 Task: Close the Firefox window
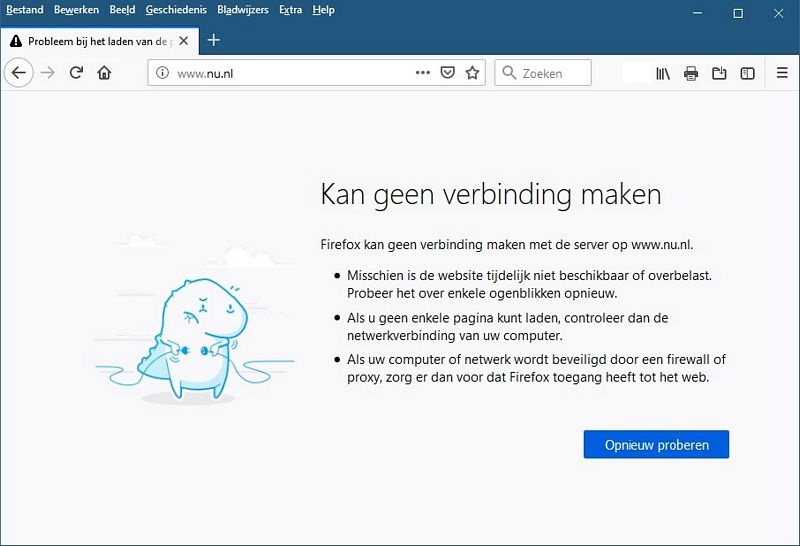[778, 13]
